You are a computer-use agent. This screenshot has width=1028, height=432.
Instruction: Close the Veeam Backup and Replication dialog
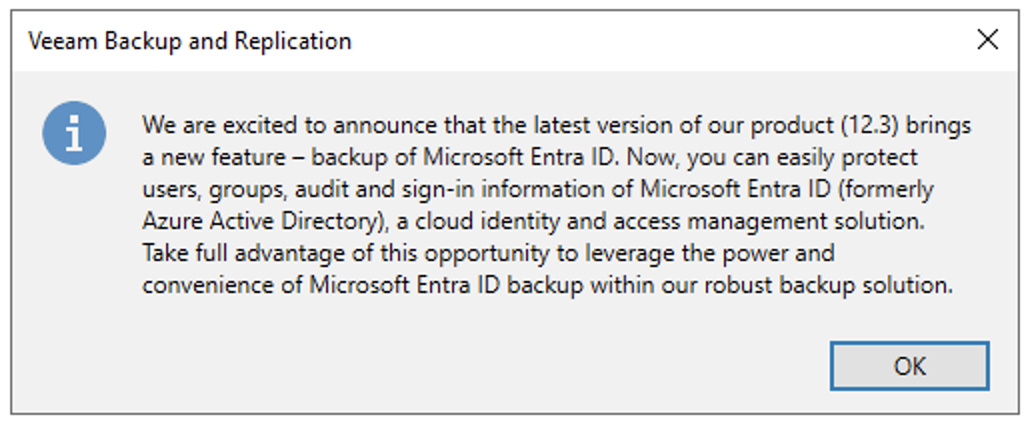(987, 40)
